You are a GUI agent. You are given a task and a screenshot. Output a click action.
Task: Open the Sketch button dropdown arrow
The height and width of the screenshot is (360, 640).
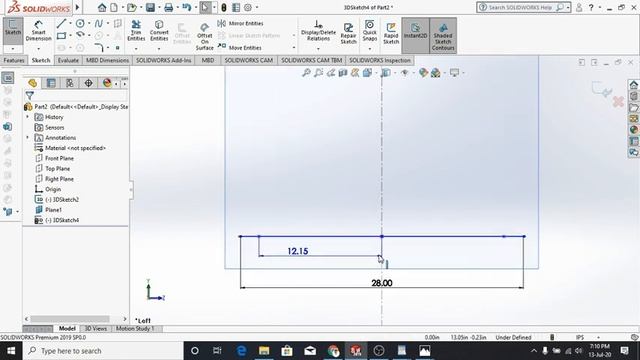point(13,49)
